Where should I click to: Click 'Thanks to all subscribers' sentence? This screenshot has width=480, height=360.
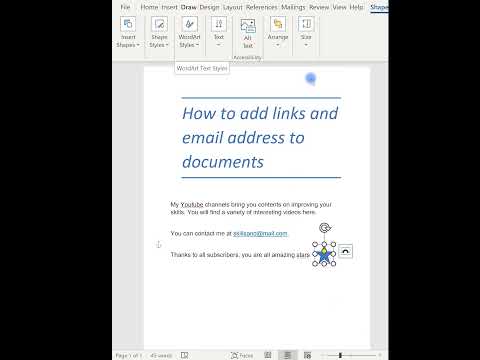point(240,255)
